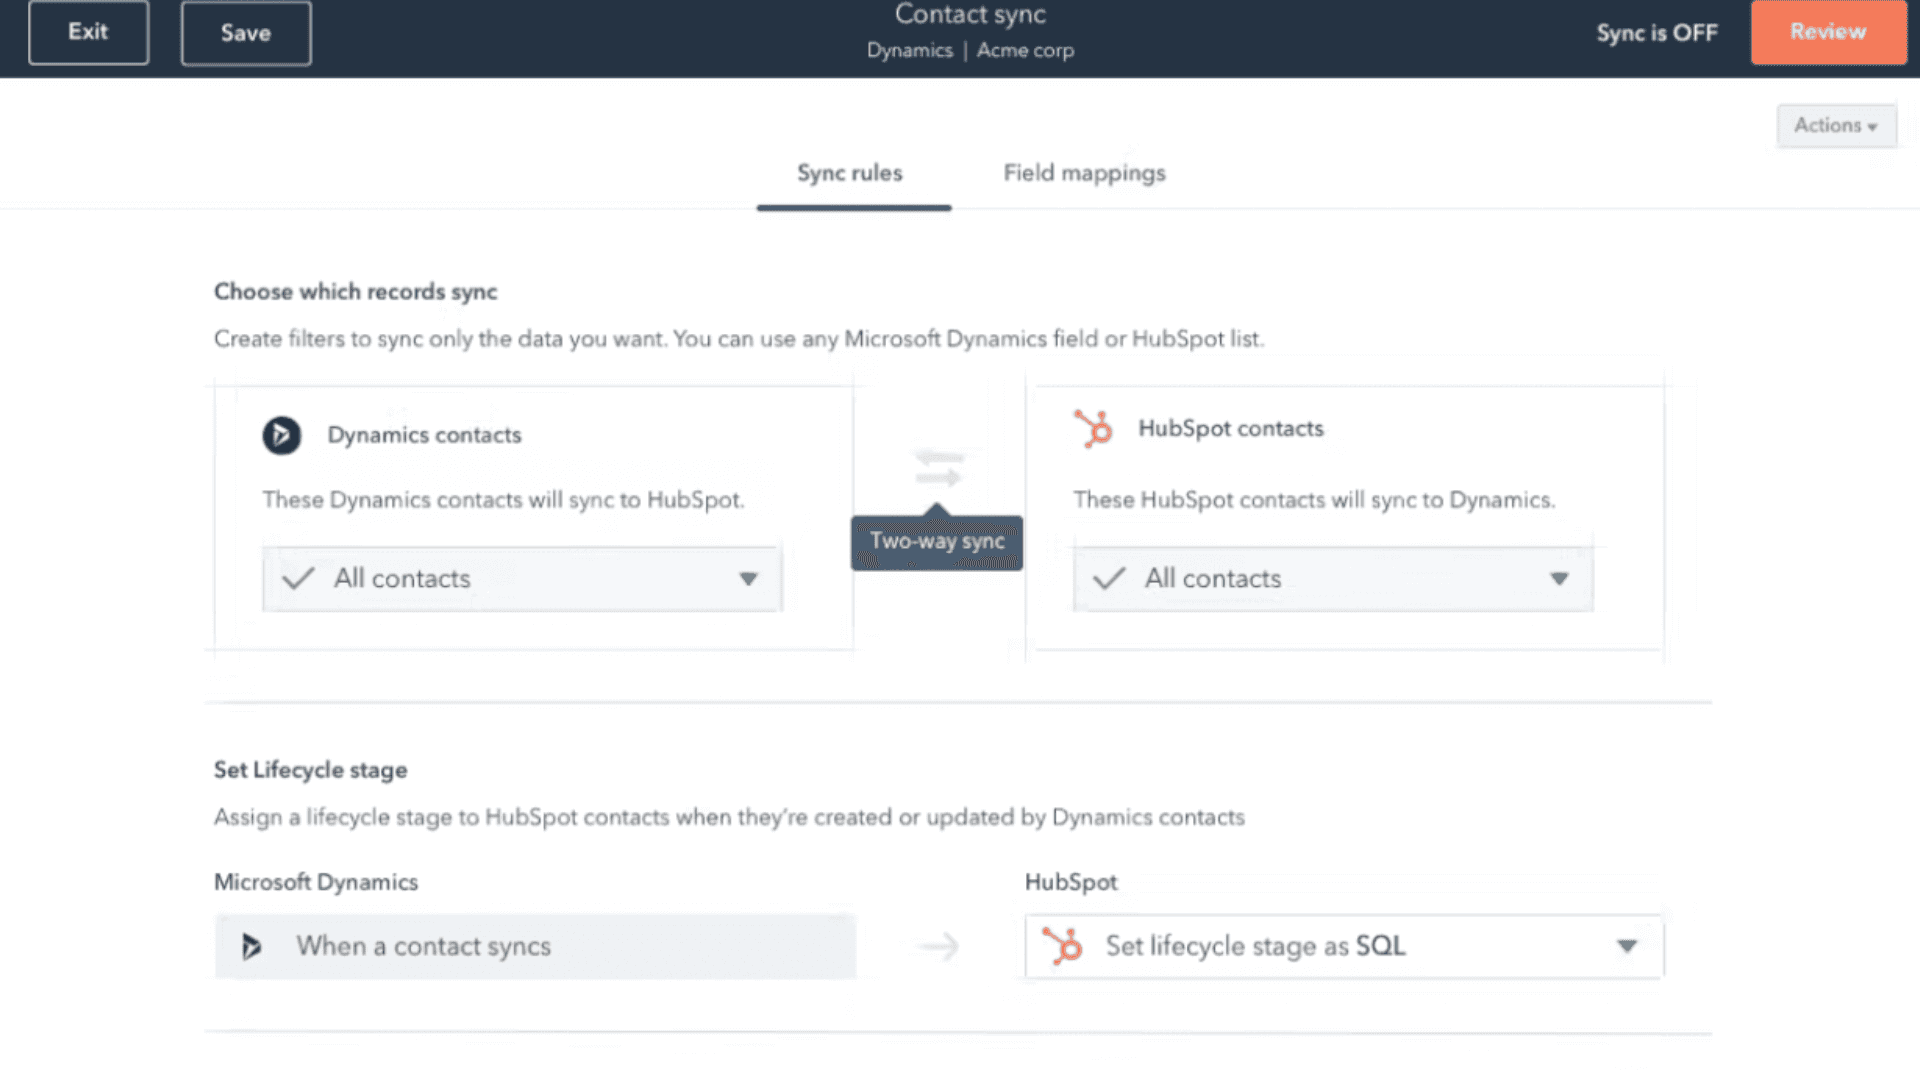Click the two-way sync arrows icon
1920x1080 pixels.
tap(938, 468)
